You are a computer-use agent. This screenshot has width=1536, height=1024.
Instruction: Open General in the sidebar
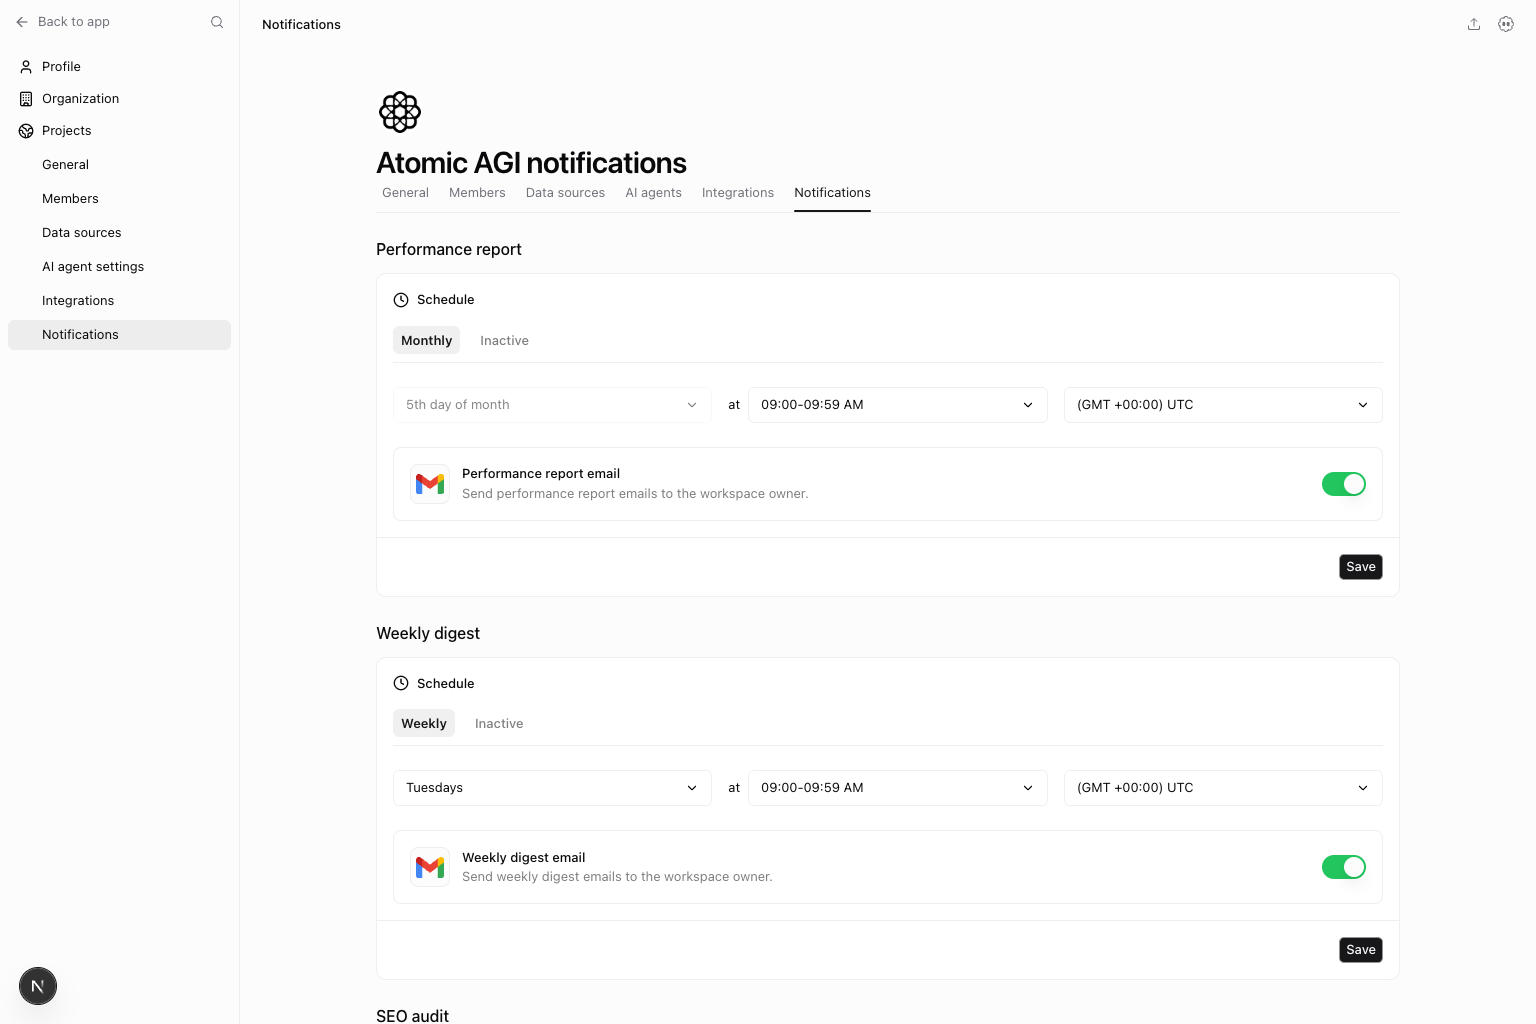pos(119,165)
